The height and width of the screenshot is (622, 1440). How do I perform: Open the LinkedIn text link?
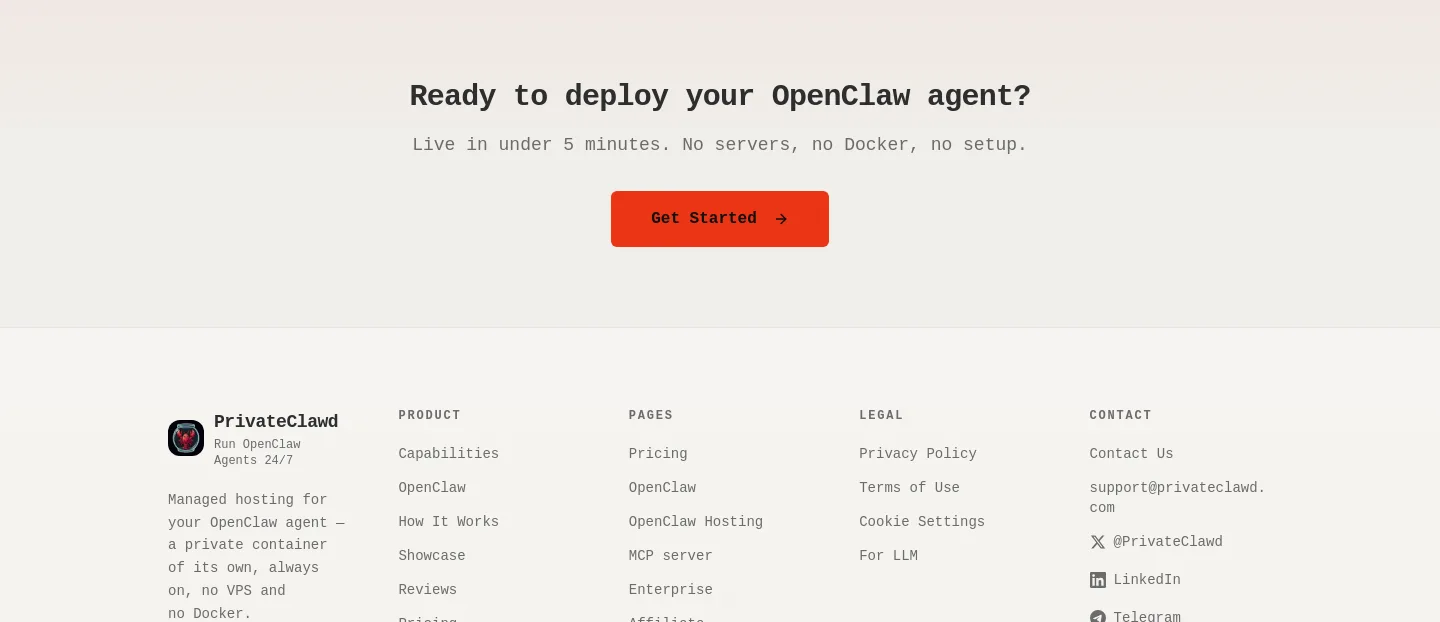click(x=1147, y=580)
